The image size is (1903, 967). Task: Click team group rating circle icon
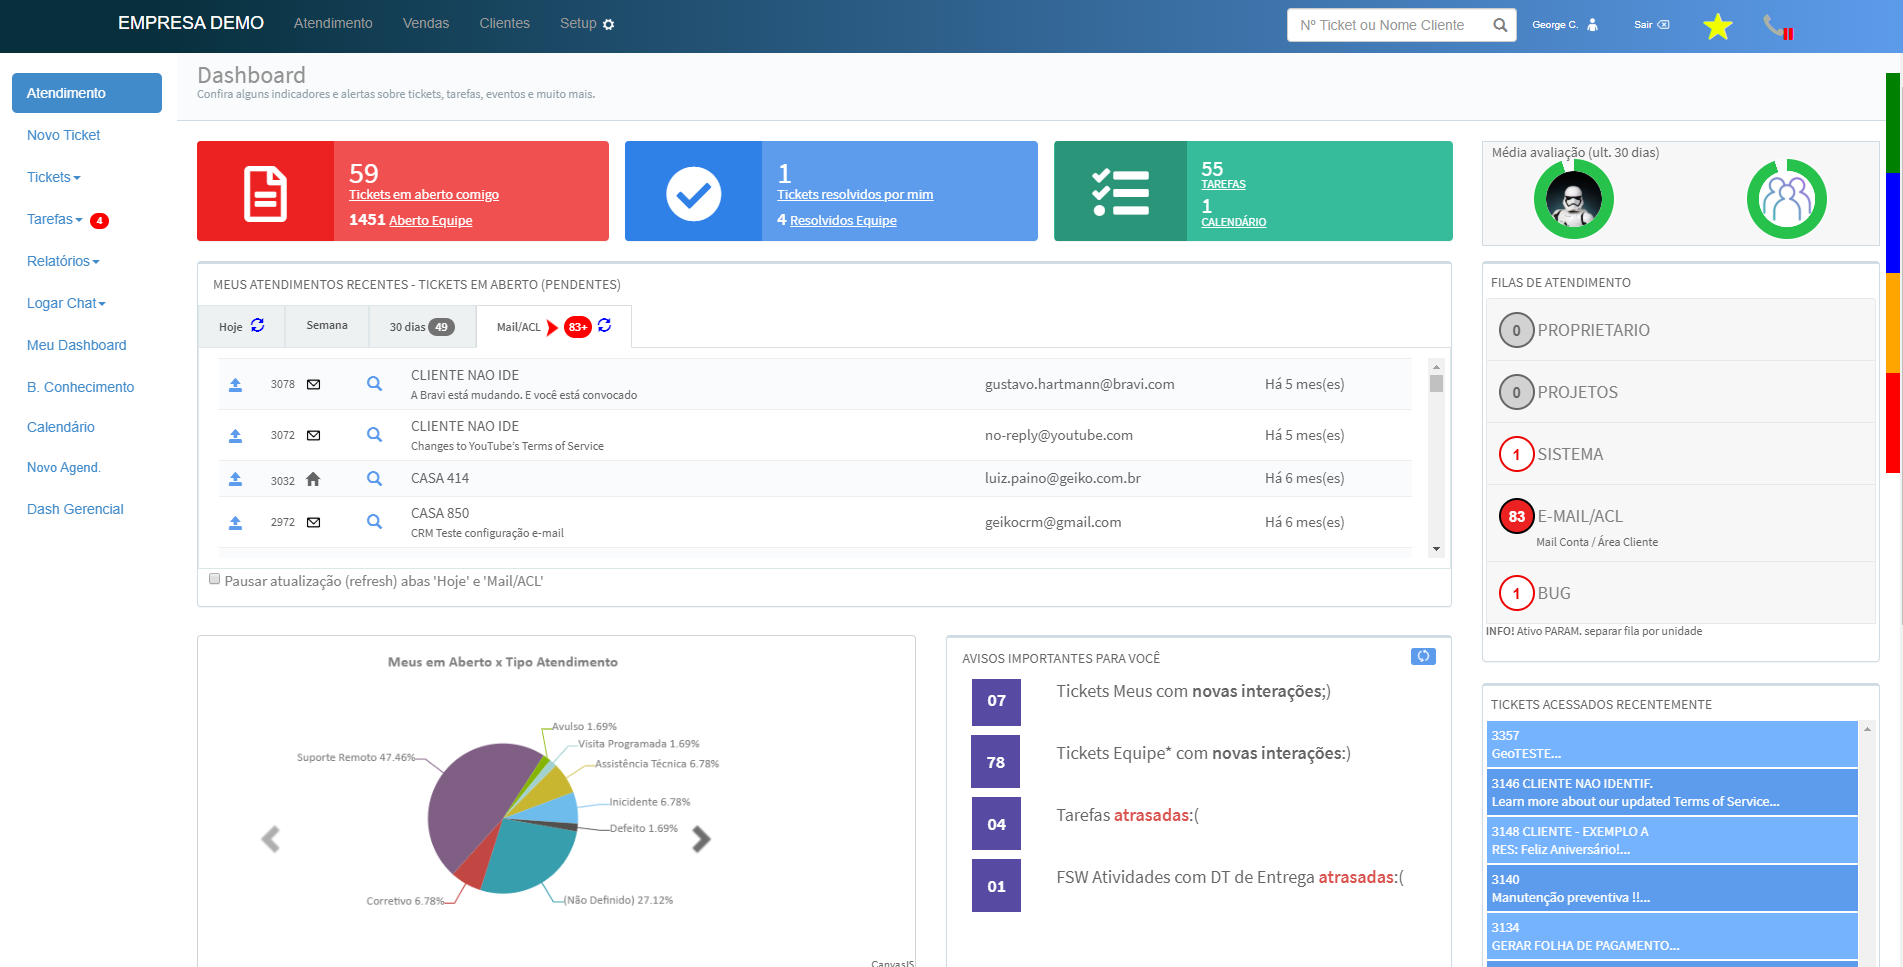click(1786, 199)
